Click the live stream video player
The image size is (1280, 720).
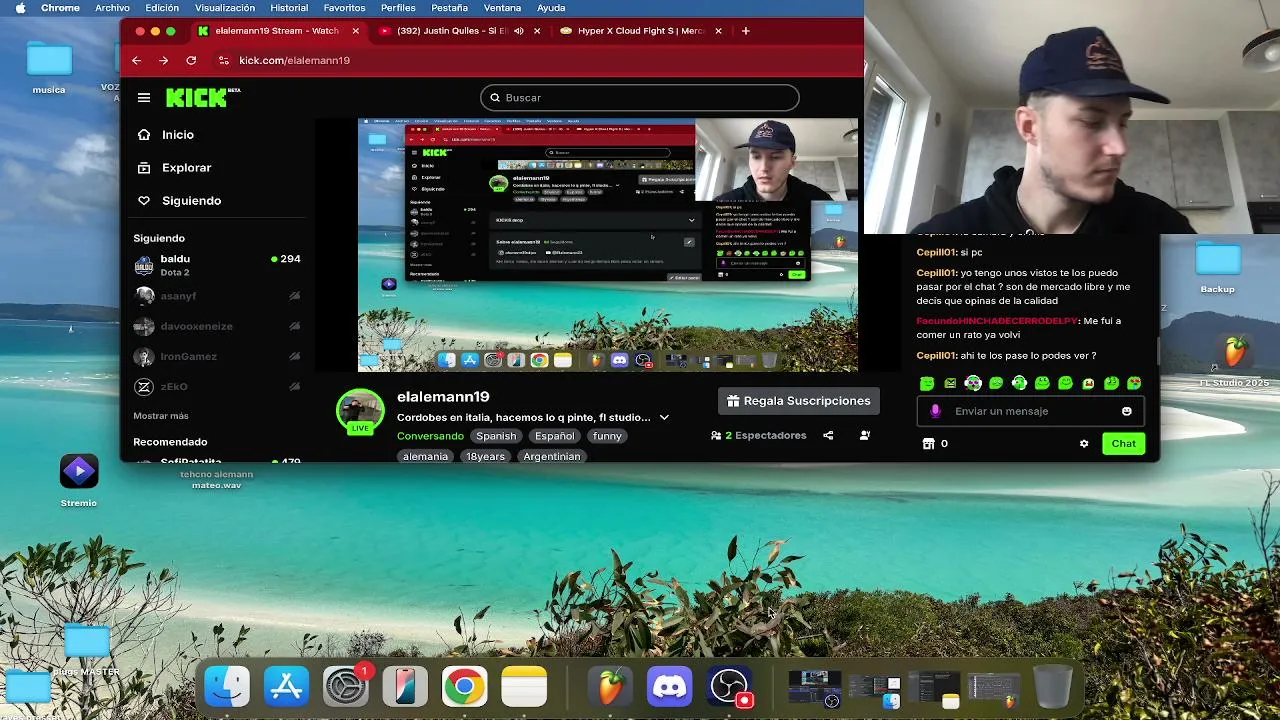click(x=608, y=245)
